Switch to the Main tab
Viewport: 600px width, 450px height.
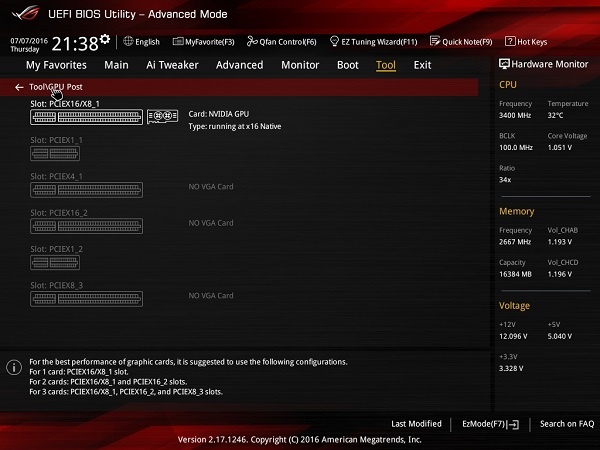pyautogui.click(x=116, y=65)
